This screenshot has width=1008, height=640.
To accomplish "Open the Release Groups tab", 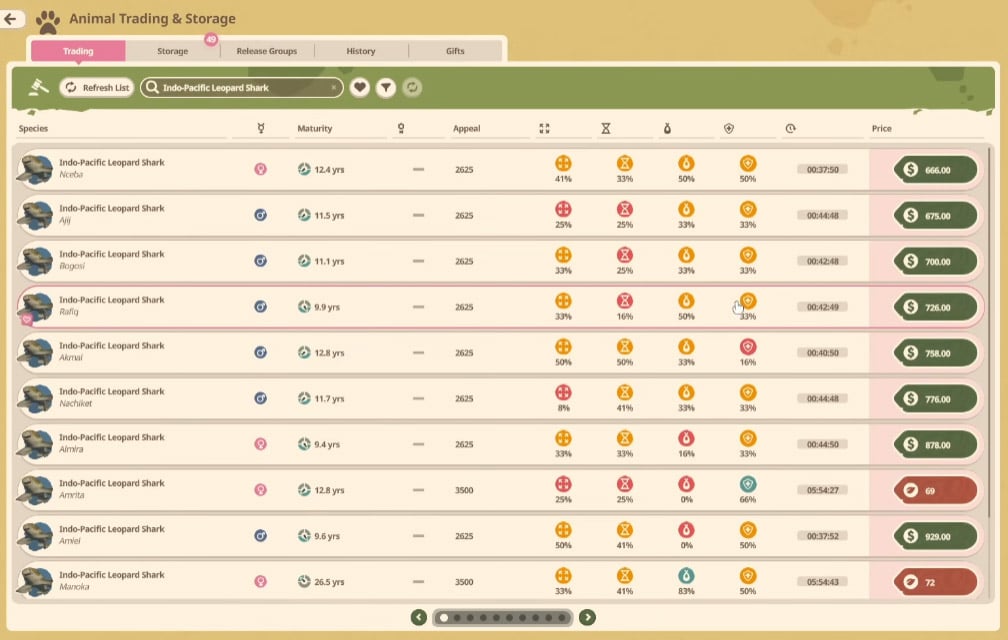I will pyautogui.click(x=266, y=51).
